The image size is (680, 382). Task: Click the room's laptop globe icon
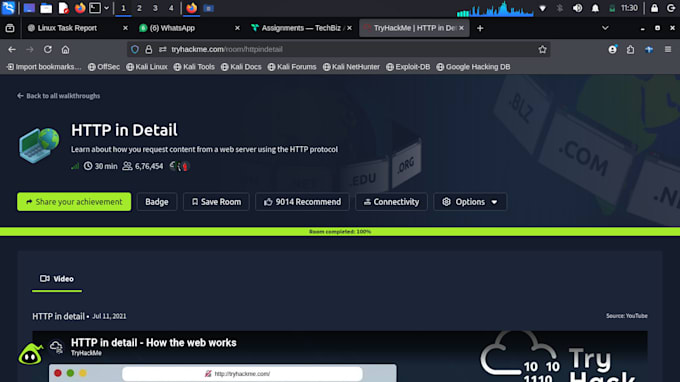click(x=39, y=145)
